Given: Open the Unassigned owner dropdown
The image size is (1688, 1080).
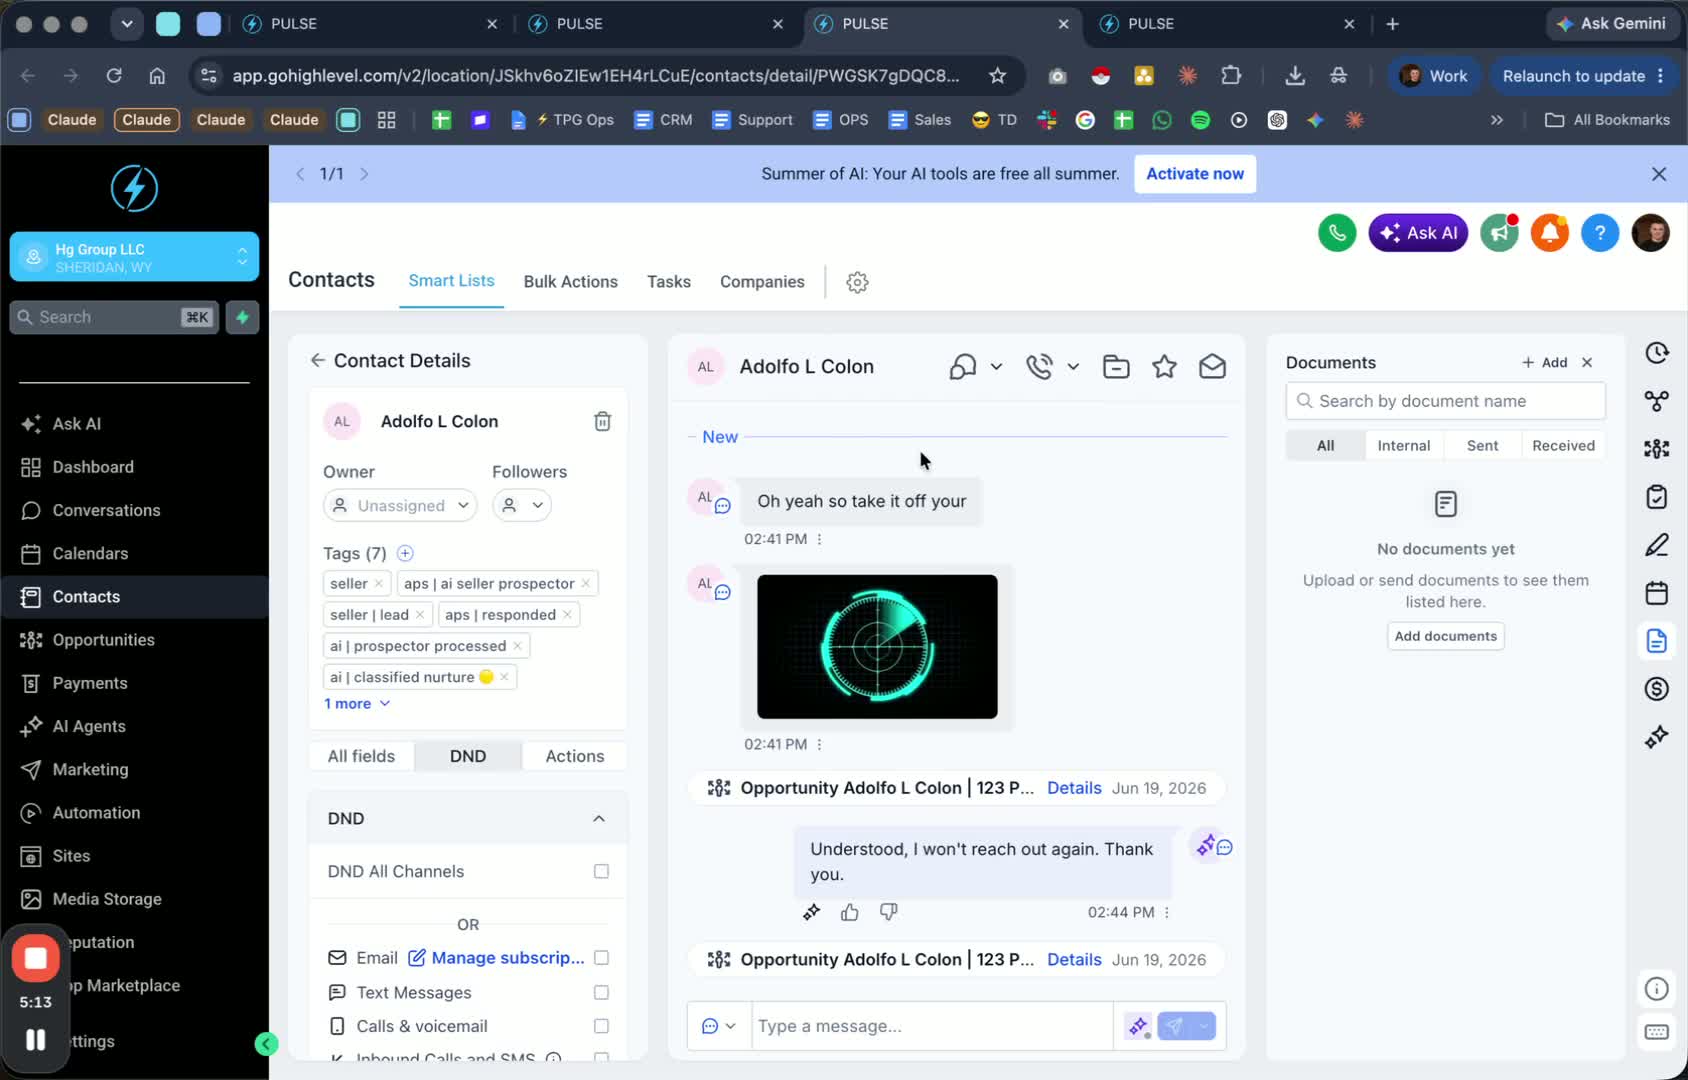Looking at the screenshot, I should click(x=400, y=505).
